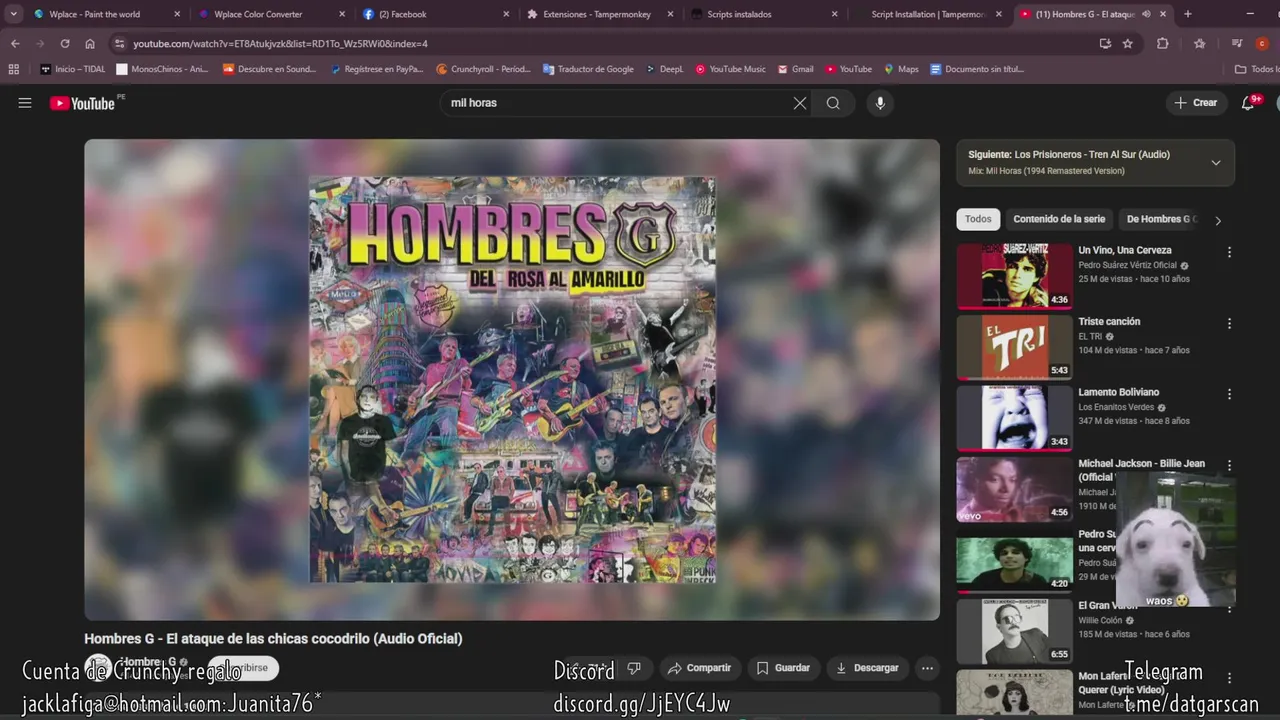
Task: Open Lamento Boliviano thumbnail
Action: point(1014,418)
